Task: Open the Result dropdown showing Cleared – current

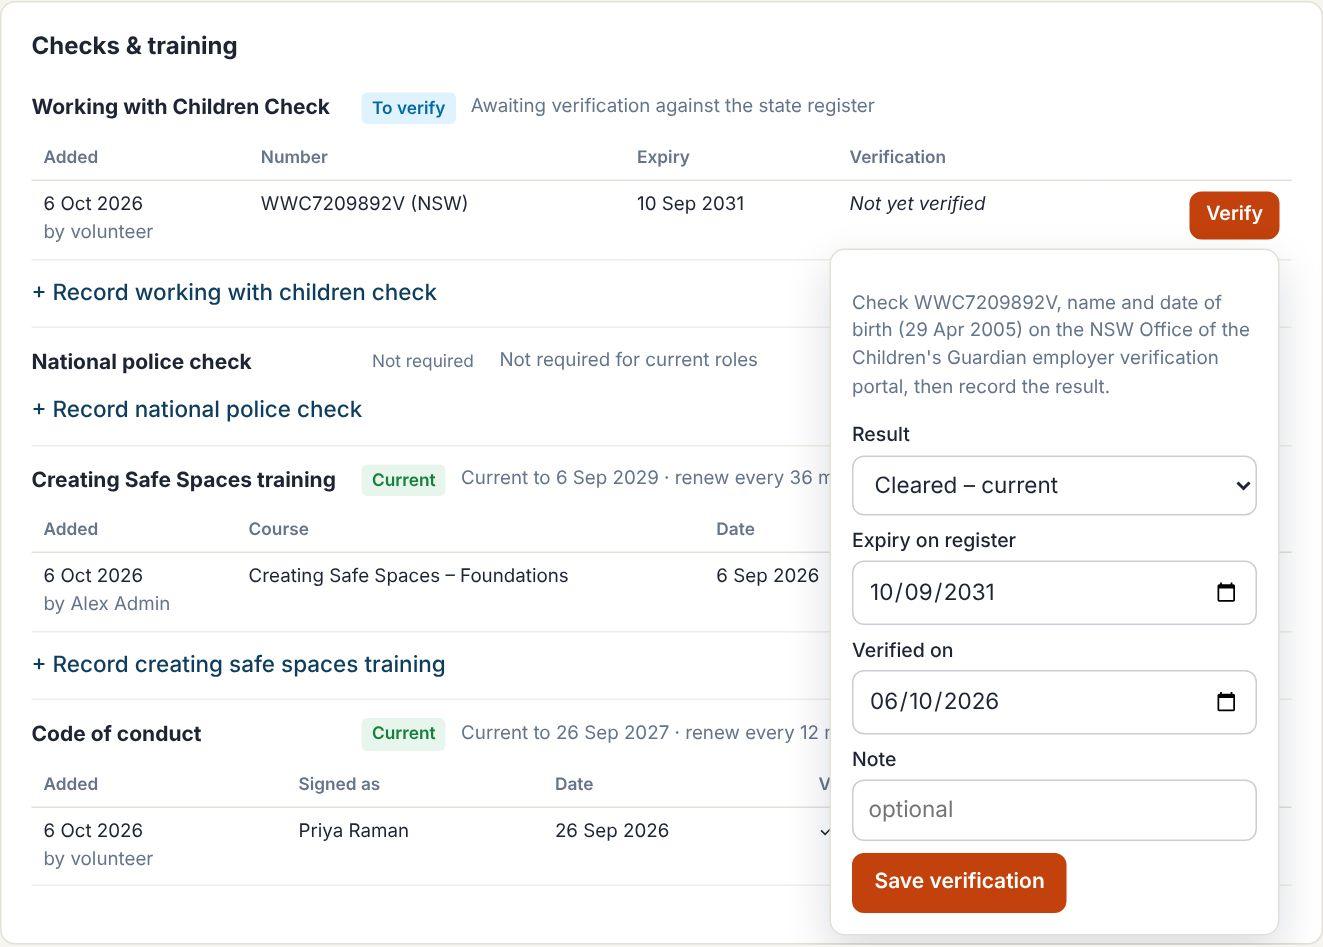Action: tap(1054, 486)
